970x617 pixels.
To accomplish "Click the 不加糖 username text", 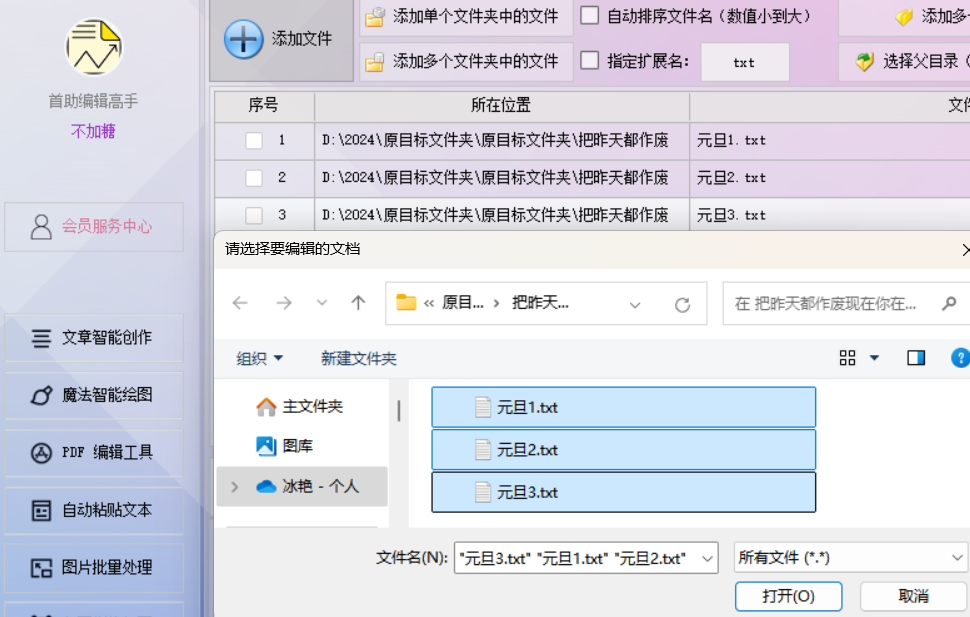I will click(x=93, y=131).
